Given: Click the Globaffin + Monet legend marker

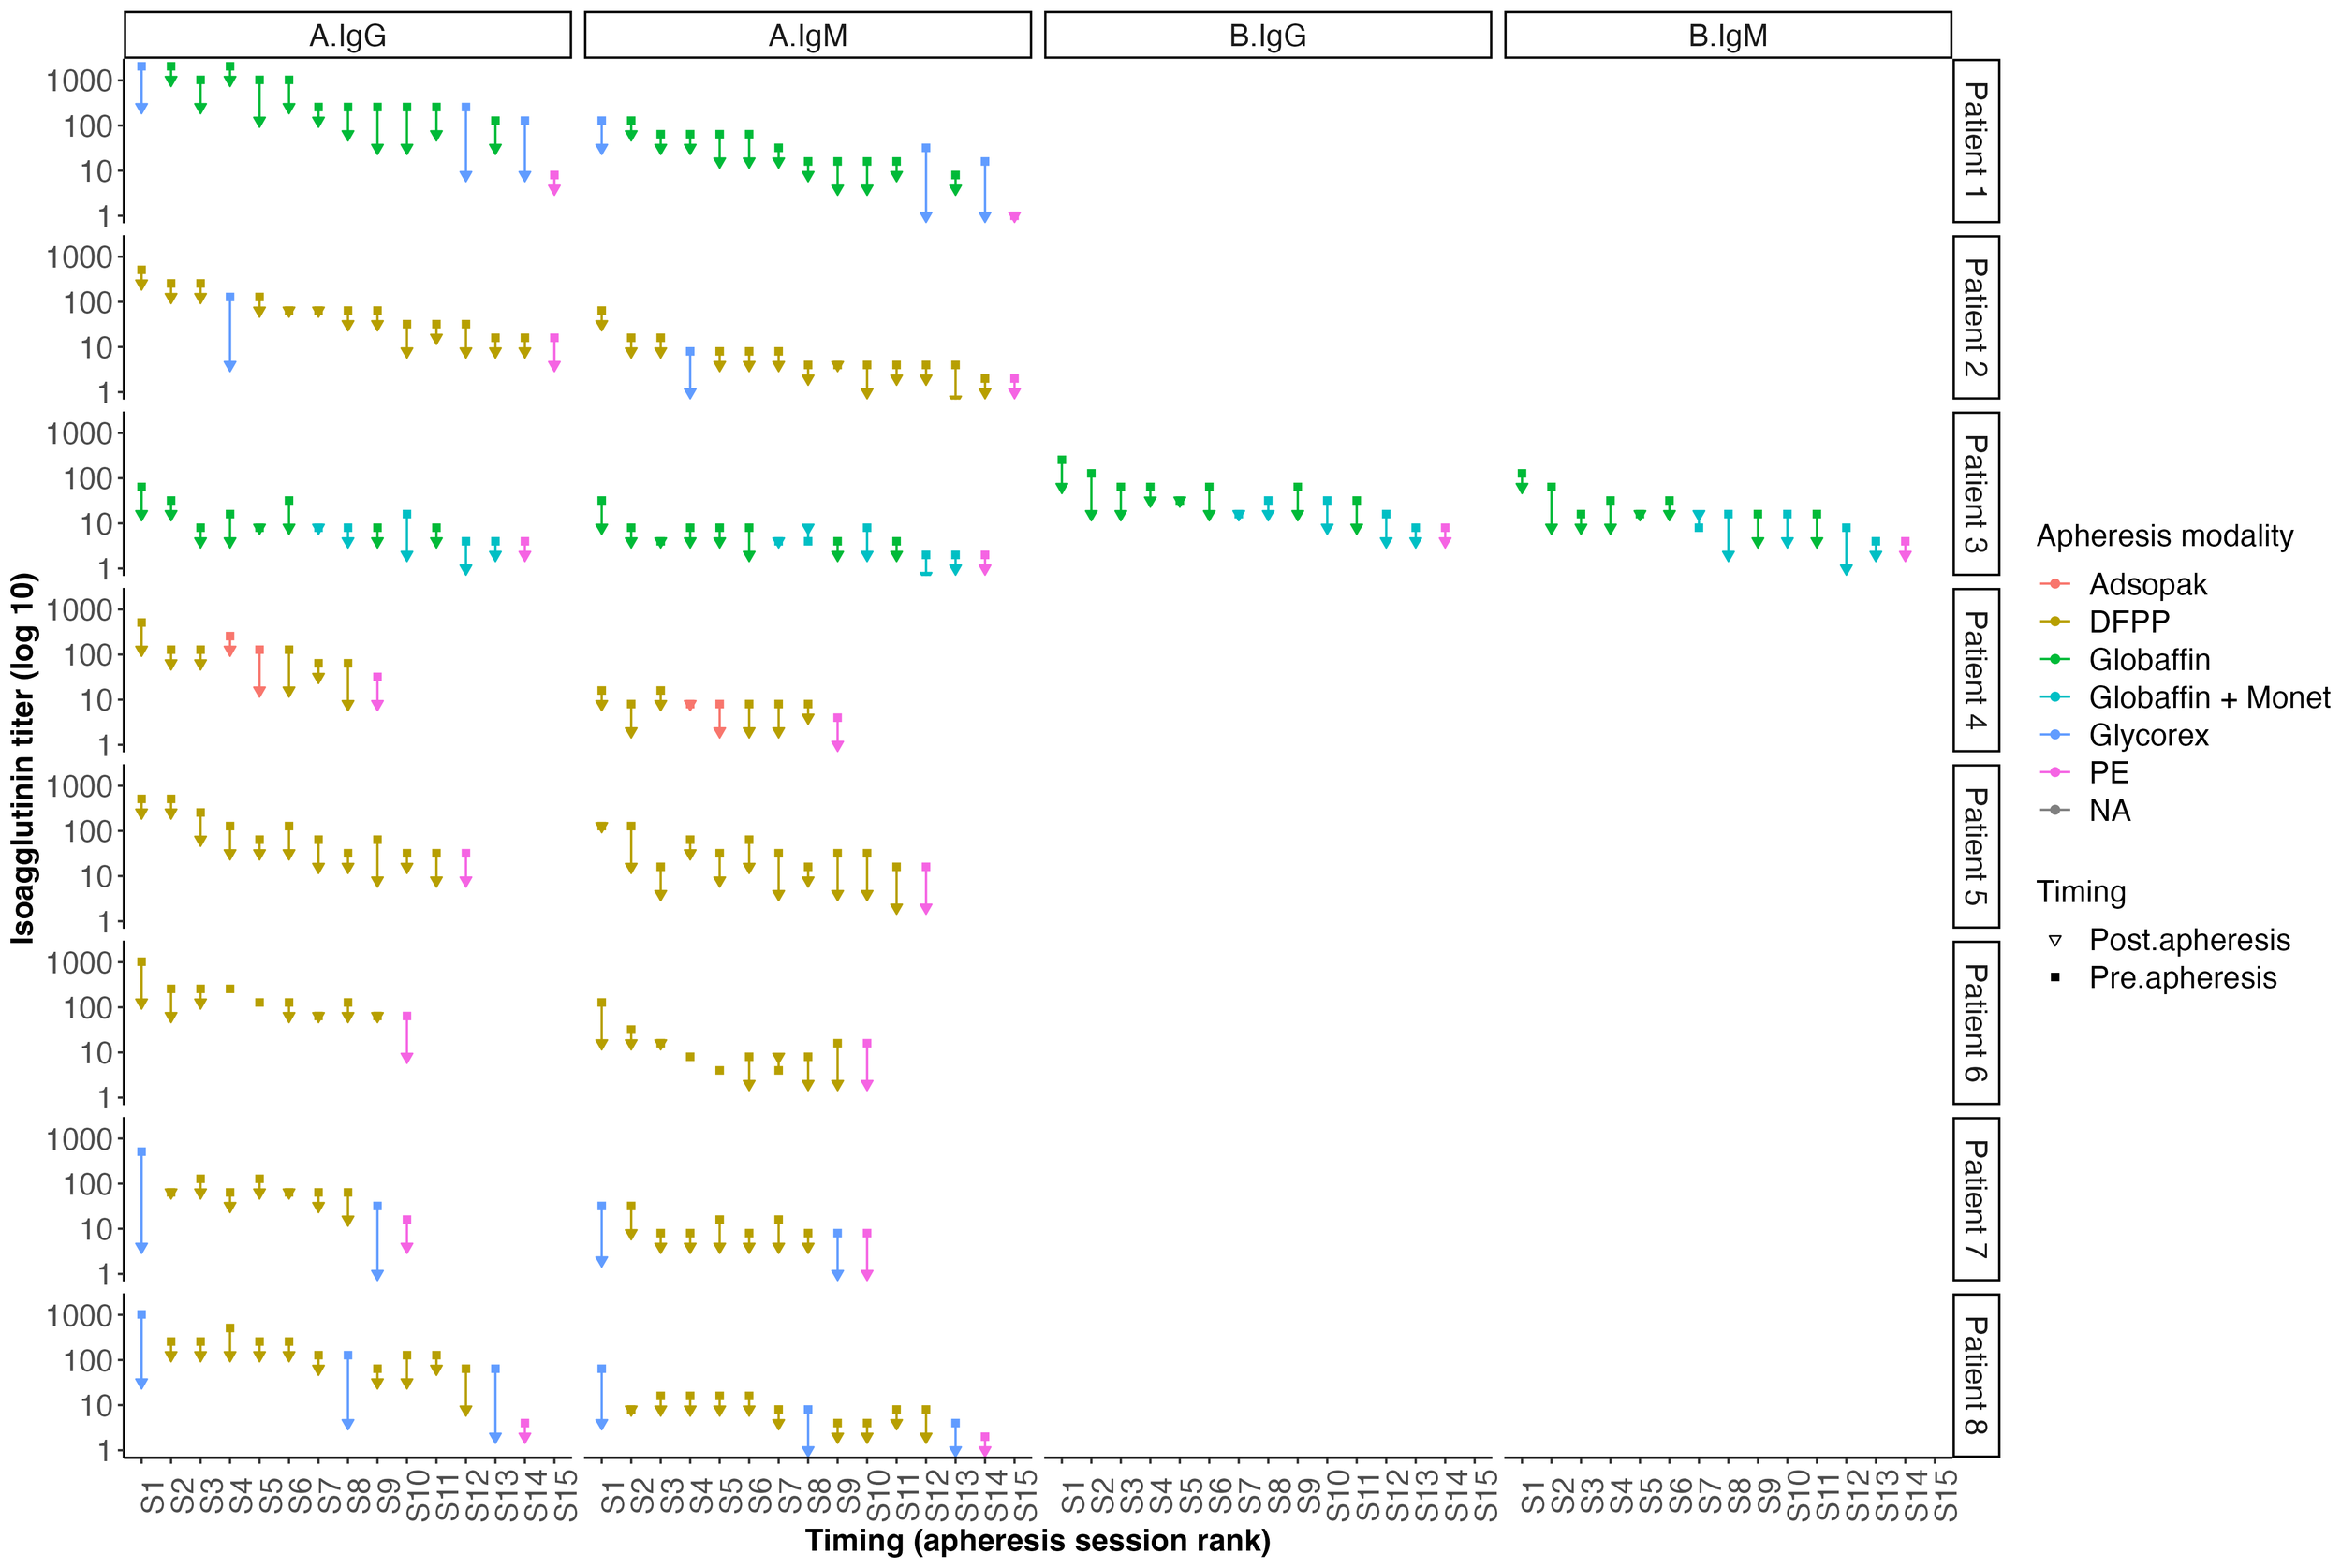Looking at the screenshot, I should coord(2054,697).
